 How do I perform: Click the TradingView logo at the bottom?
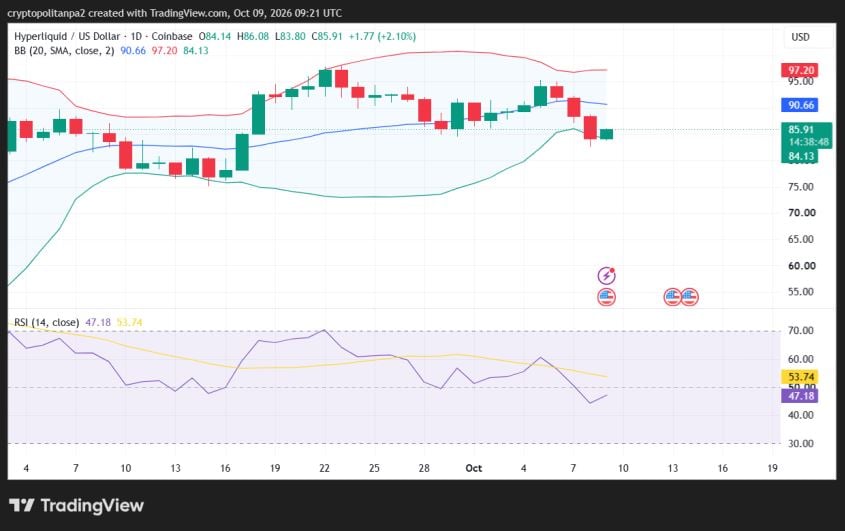tap(77, 506)
